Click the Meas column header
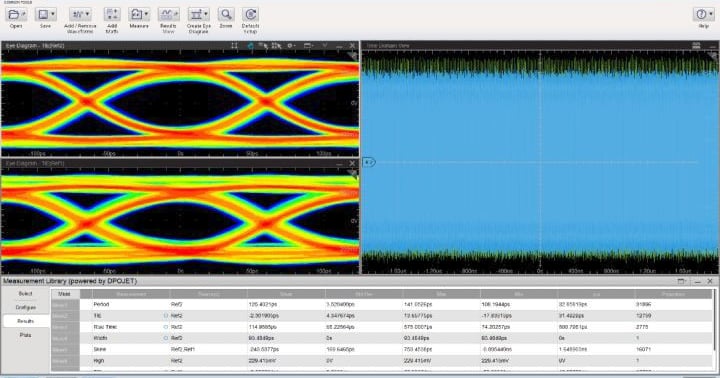720x378 pixels. tap(65, 293)
